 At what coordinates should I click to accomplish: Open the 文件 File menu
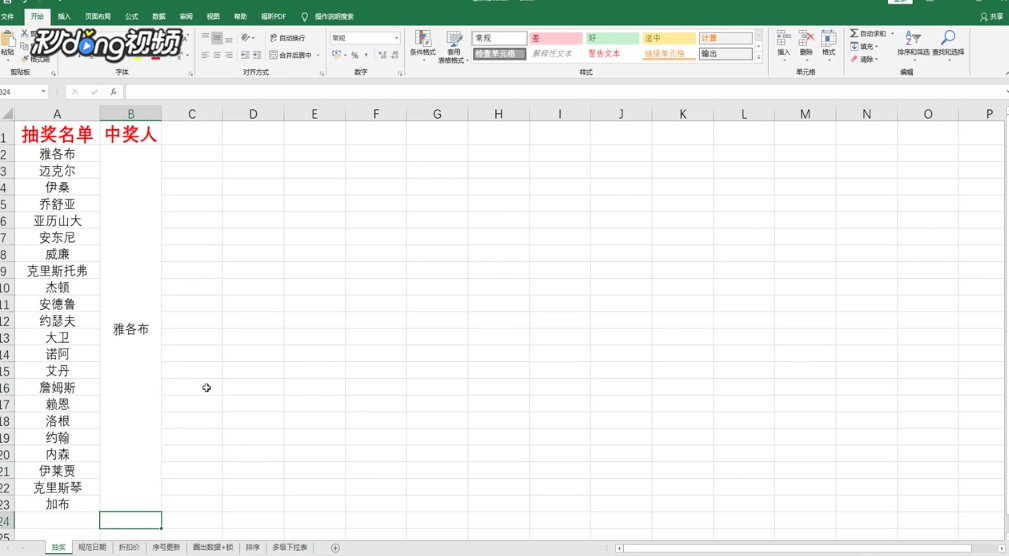click(x=8, y=17)
